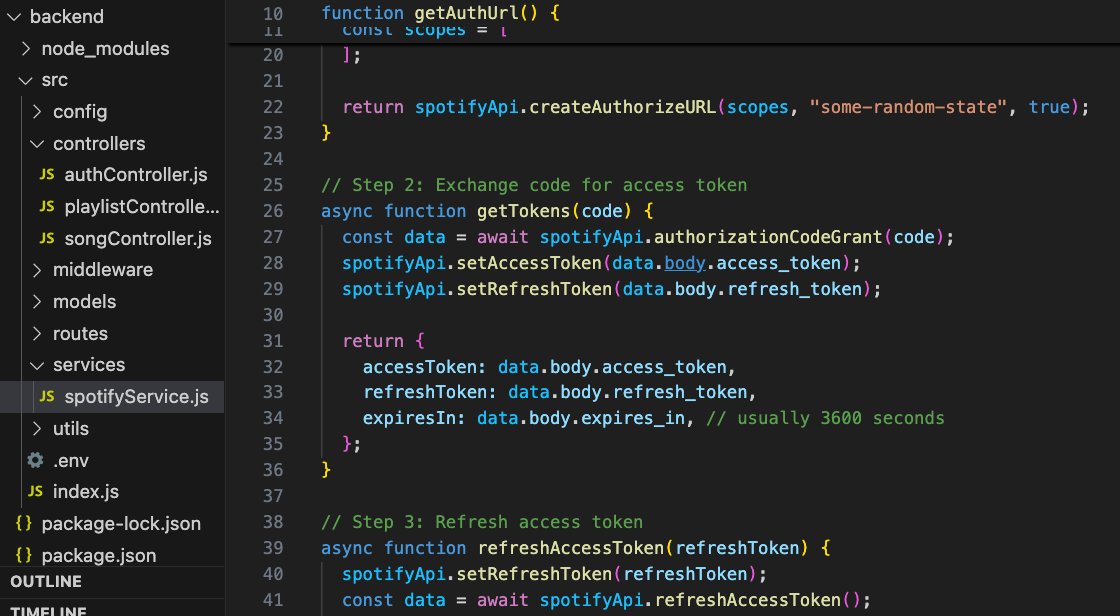
Task: Open the .env file
Action: click(x=71, y=461)
